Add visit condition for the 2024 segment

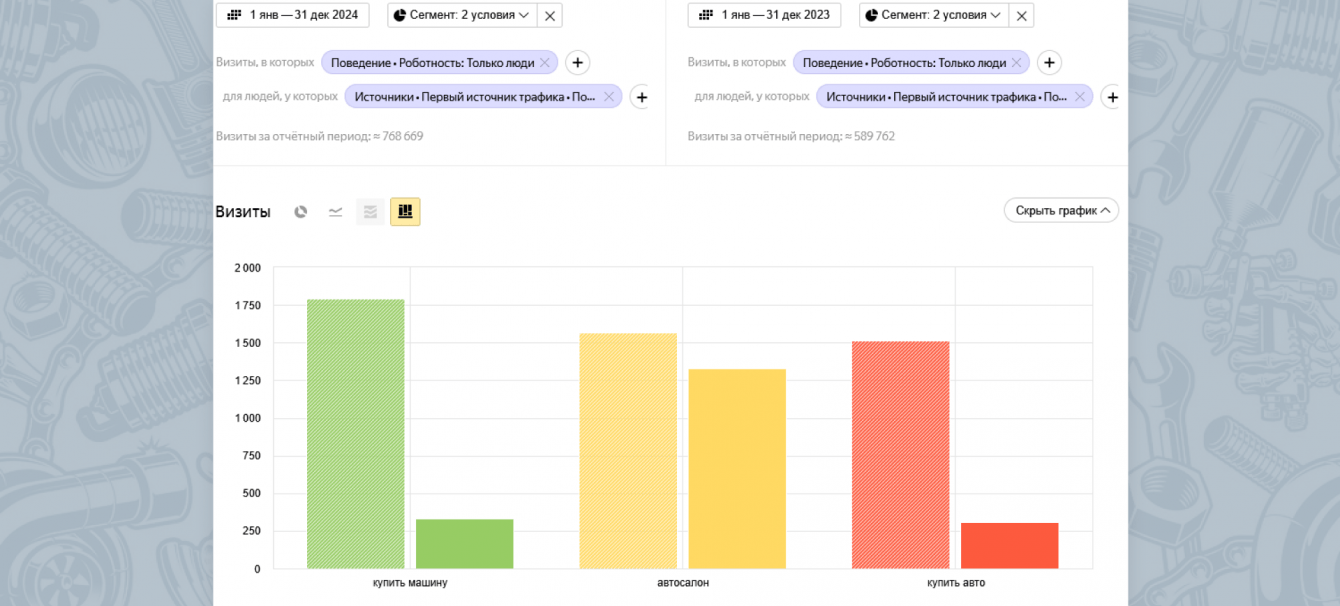click(577, 63)
